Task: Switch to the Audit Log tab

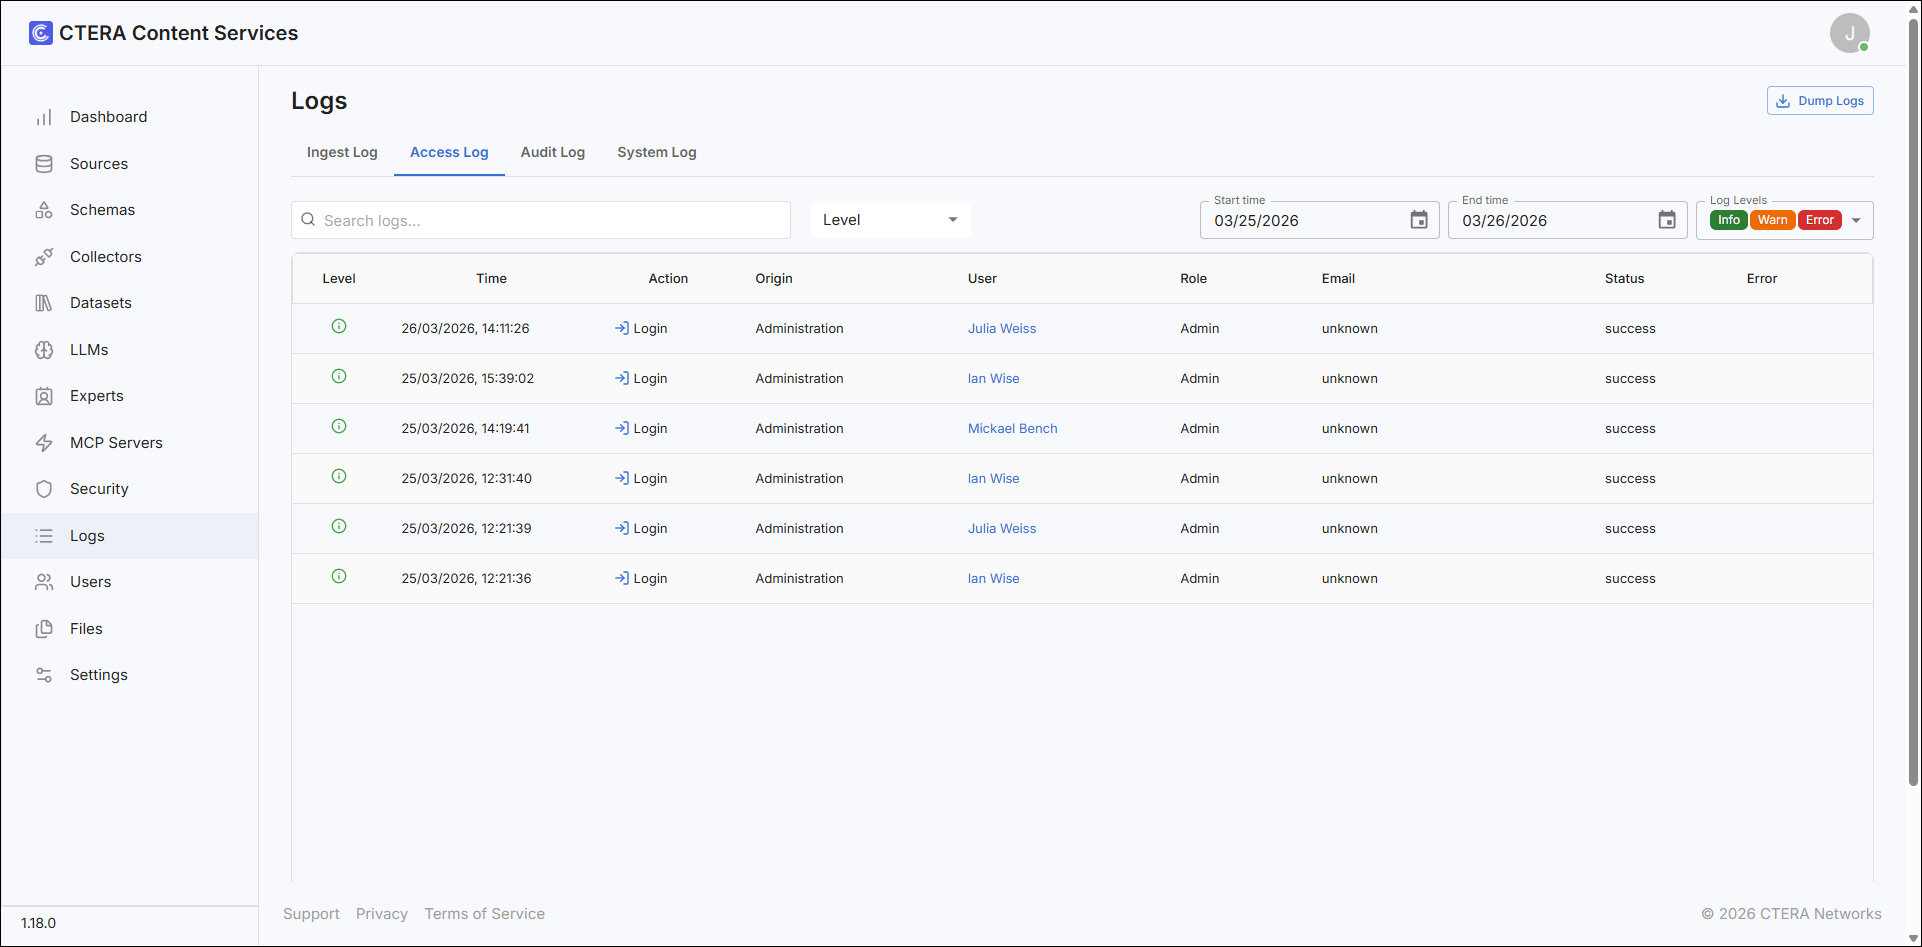Action: [553, 152]
